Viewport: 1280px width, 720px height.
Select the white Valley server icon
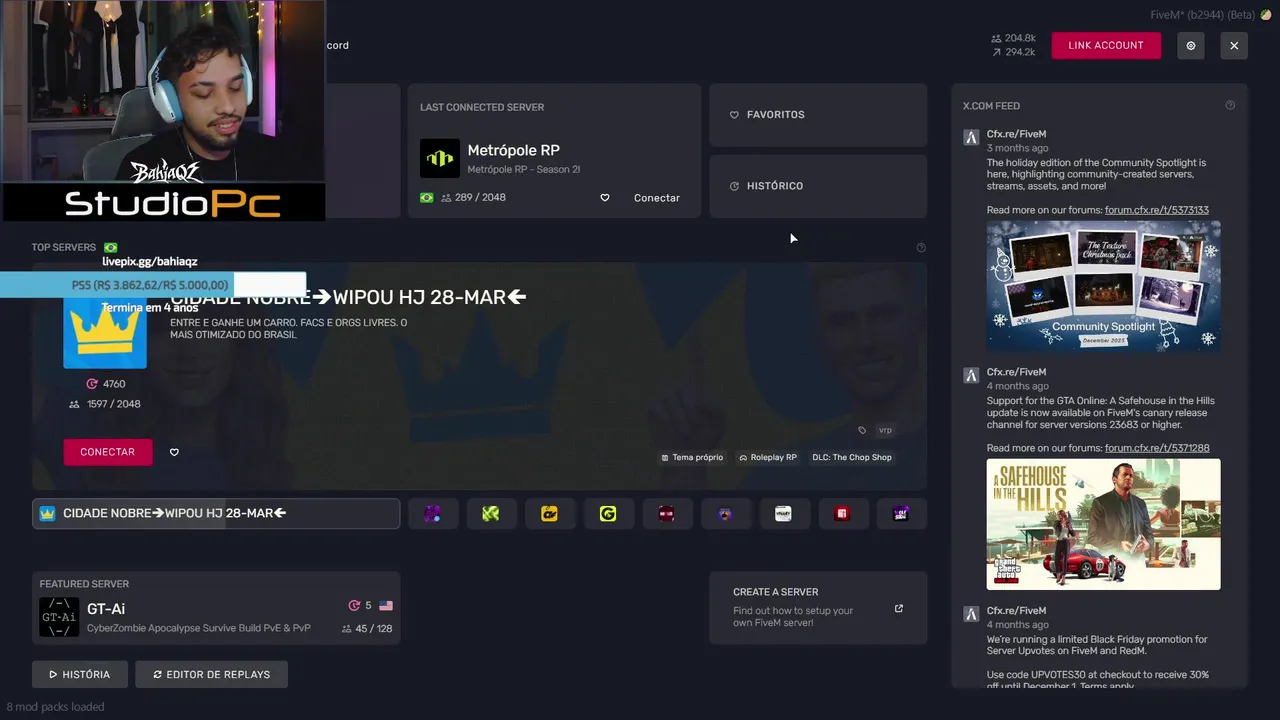(783, 513)
